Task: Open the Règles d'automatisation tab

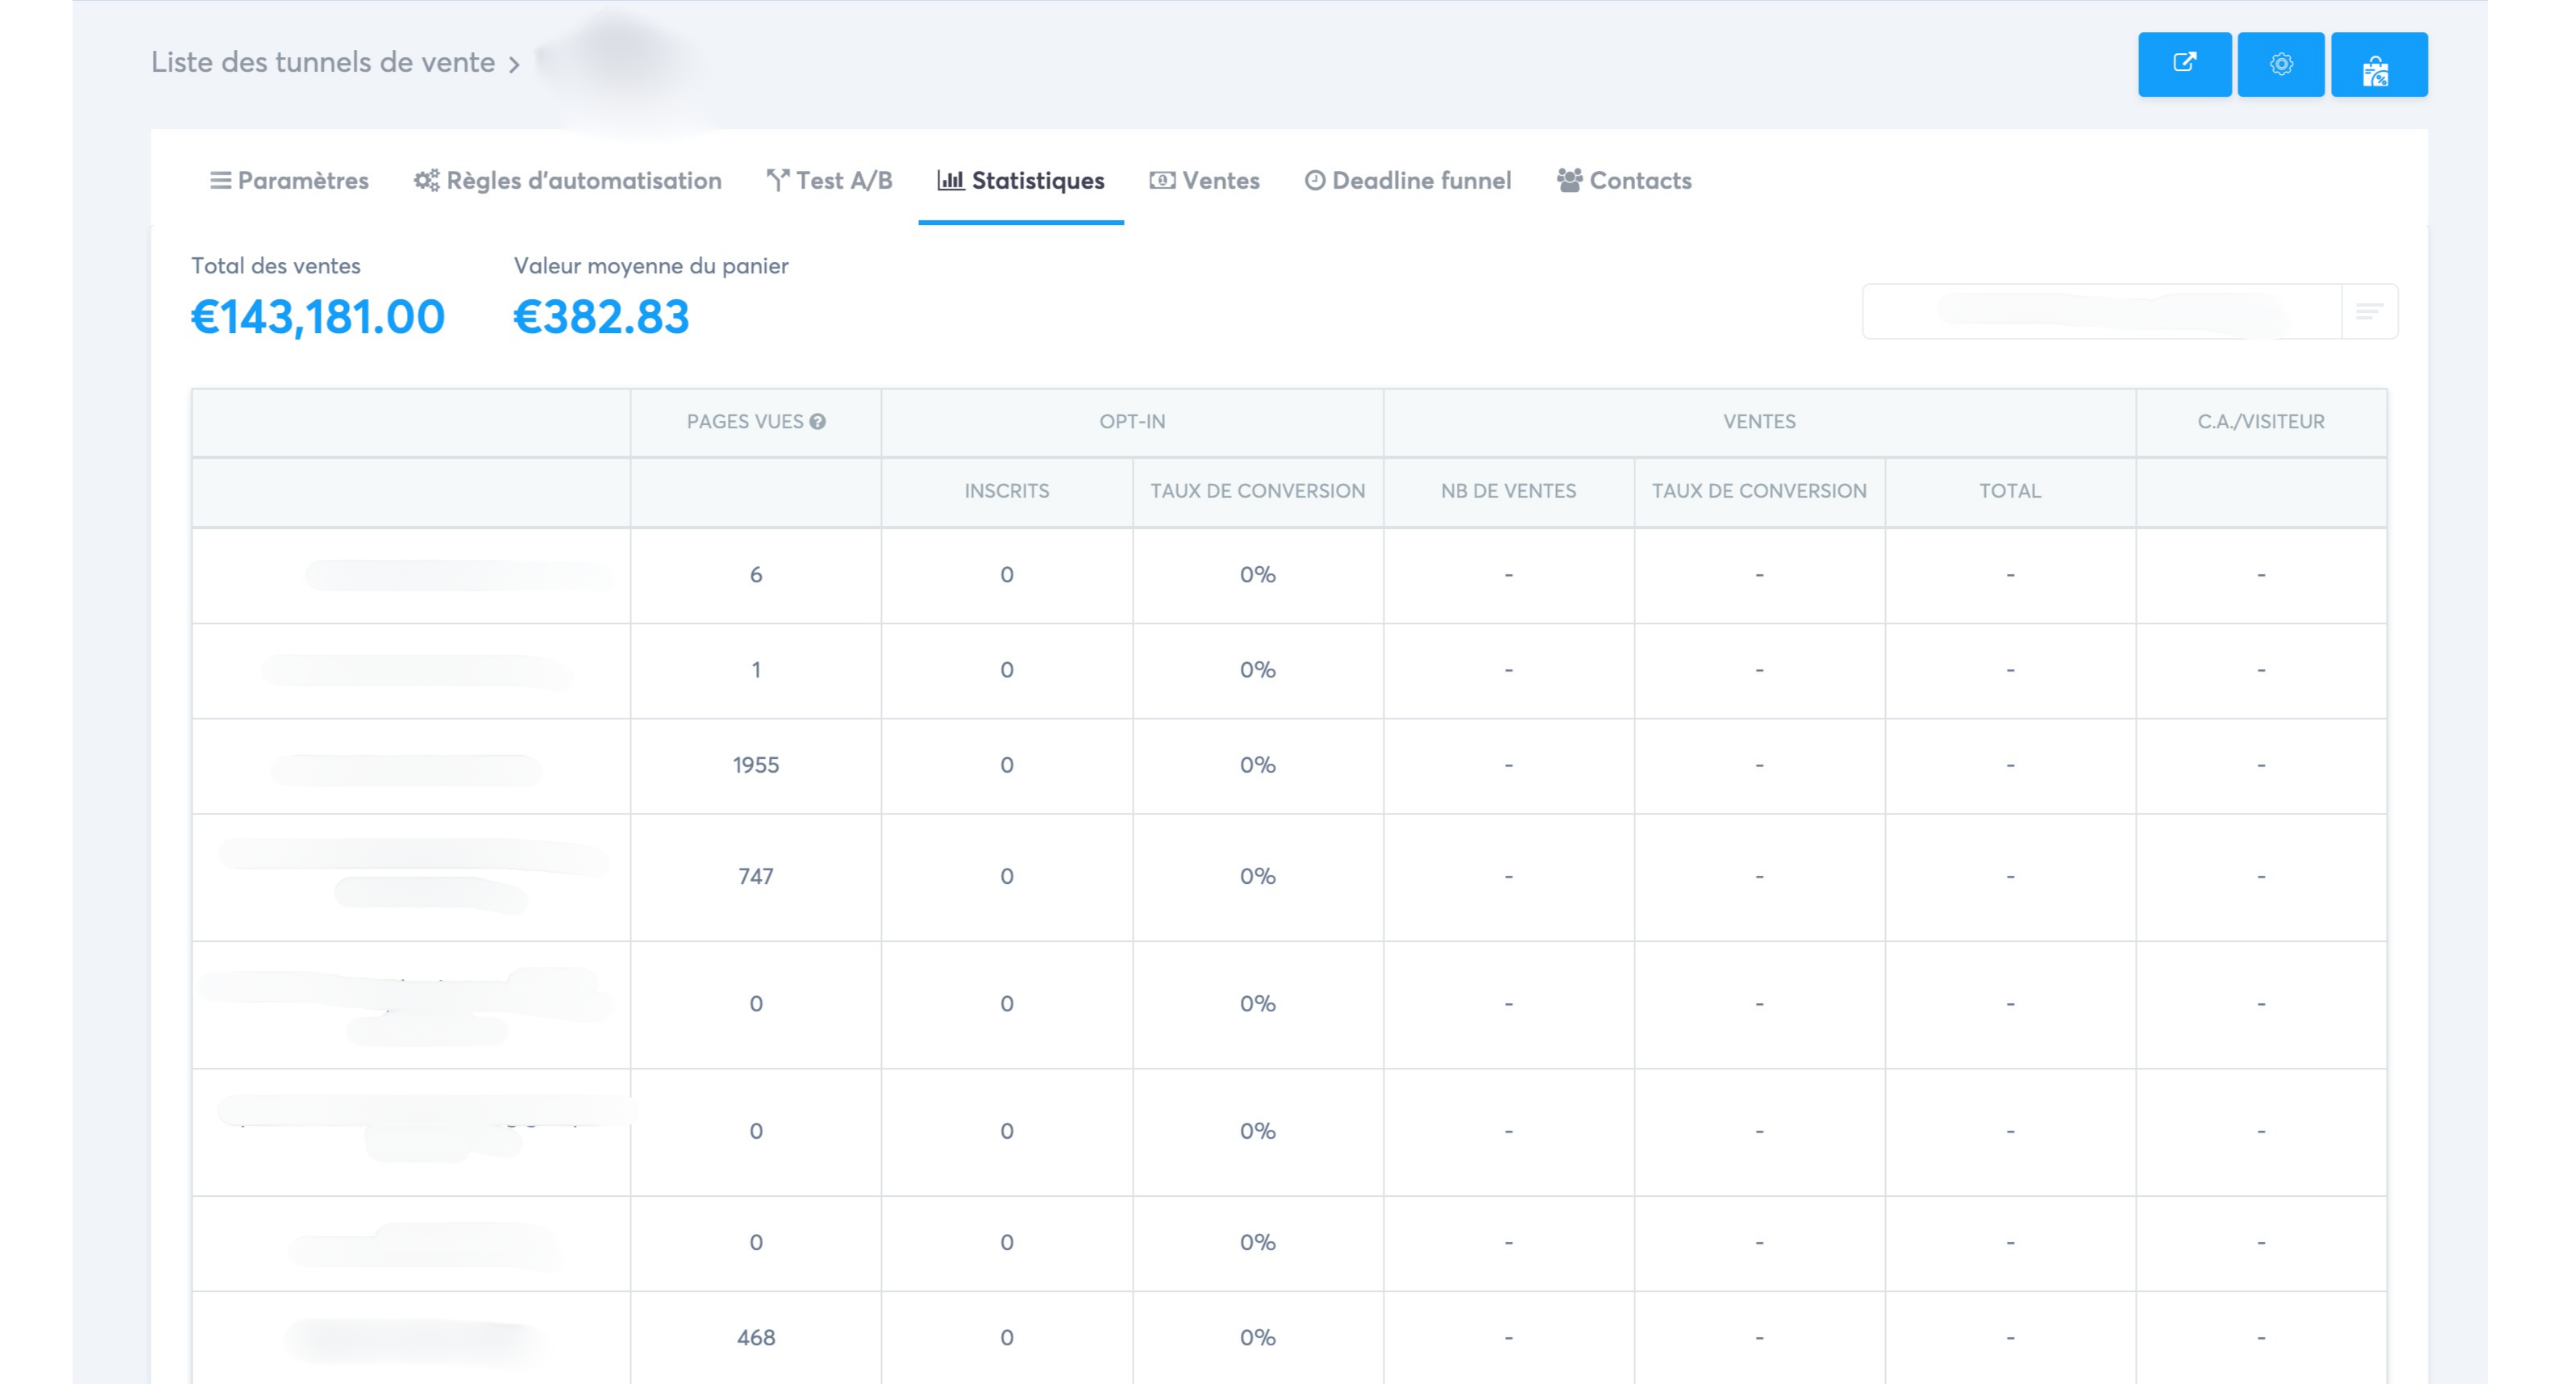Action: click(583, 180)
